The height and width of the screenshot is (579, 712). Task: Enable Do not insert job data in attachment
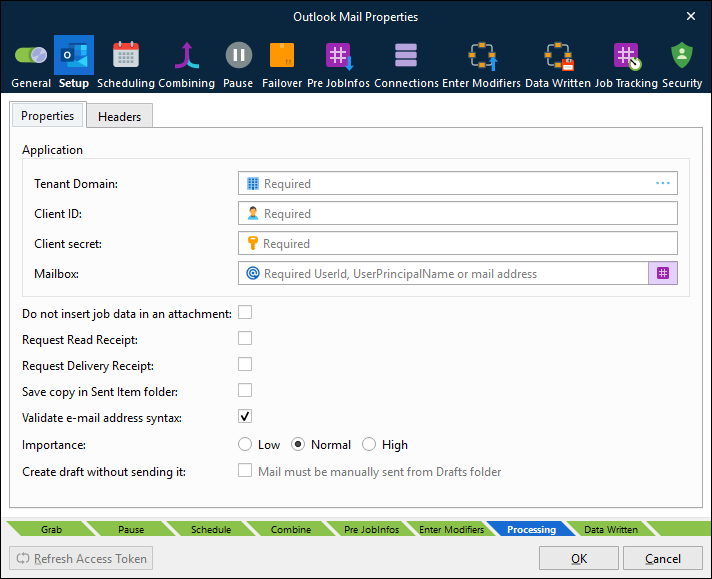pyautogui.click(x=245, y=312)
